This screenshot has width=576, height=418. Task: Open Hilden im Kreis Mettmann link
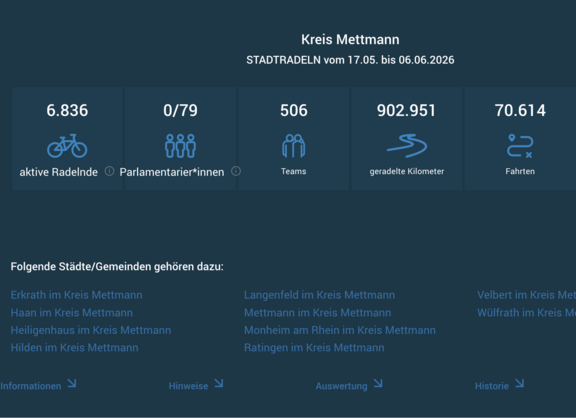75,347
